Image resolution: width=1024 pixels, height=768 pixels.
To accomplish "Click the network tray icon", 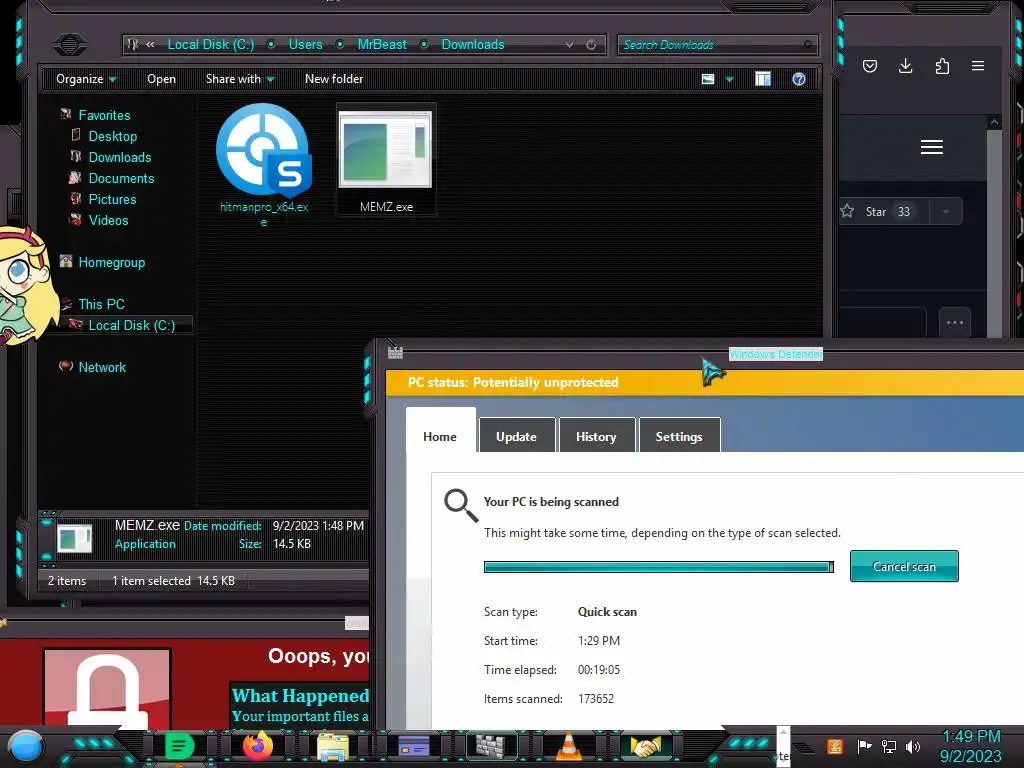I will click(888, 746).
